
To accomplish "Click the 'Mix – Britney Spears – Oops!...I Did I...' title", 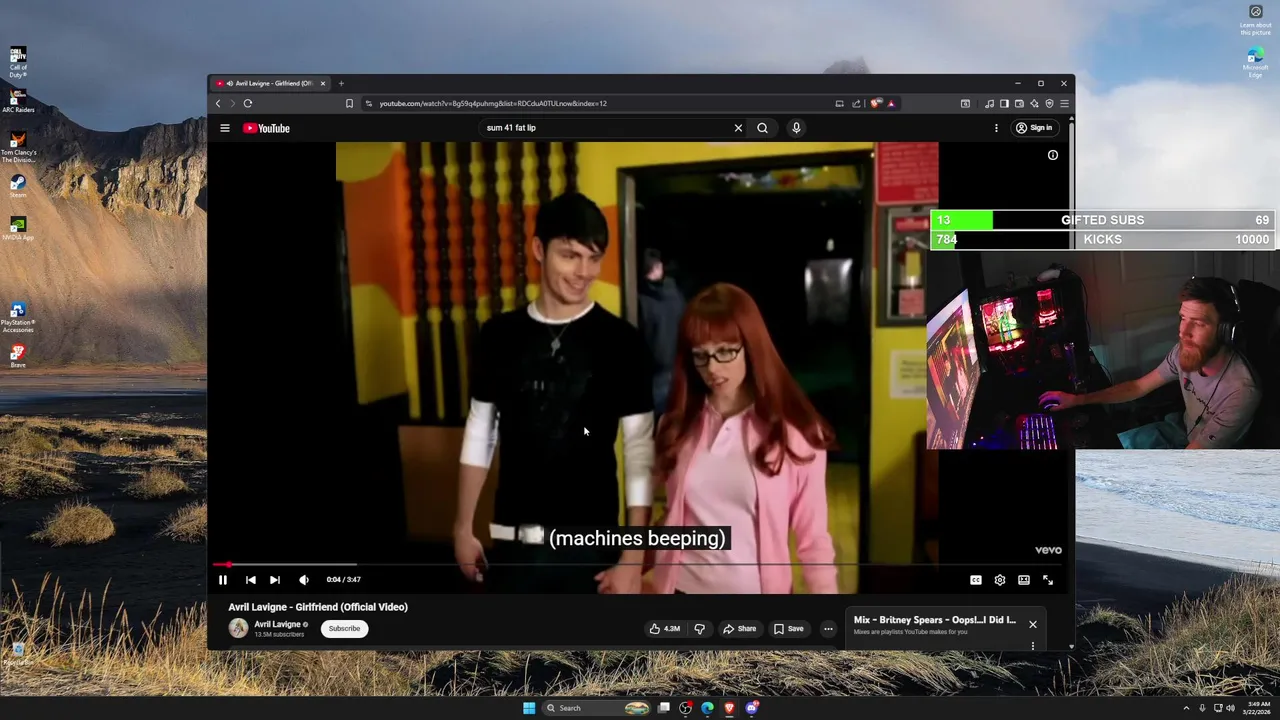I will pos(934,620).
